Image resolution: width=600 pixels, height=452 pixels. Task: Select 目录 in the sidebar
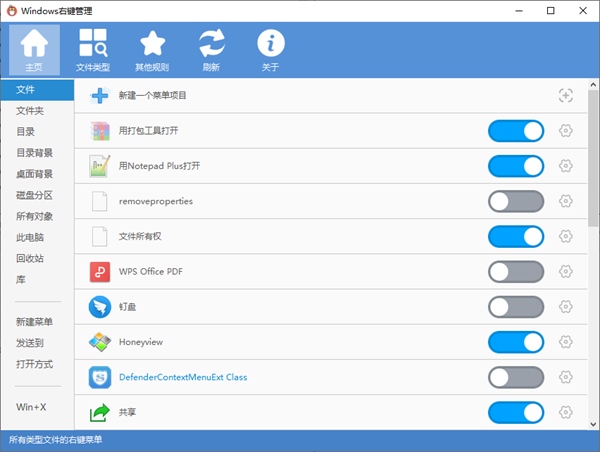38,132
